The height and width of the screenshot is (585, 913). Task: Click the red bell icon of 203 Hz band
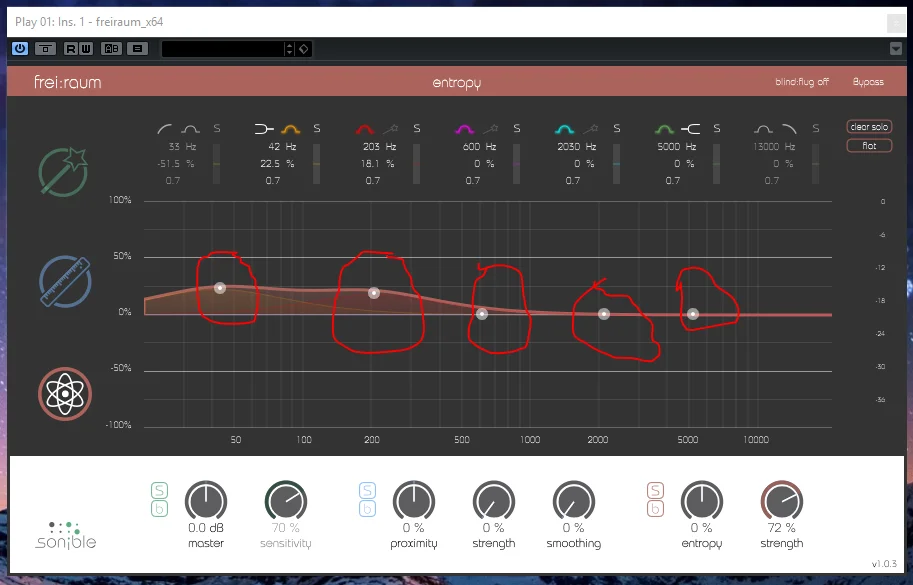(x=365, y=129)
